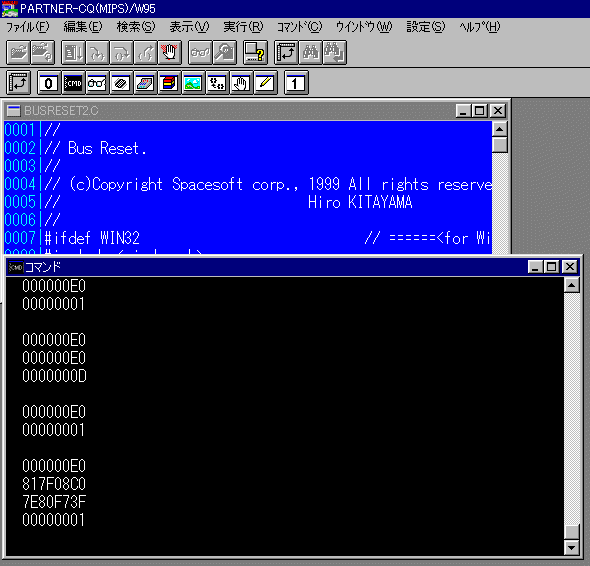The image size is (590, 566).
Task: Click the magnifier inspect icon
Action: click(225, 52)
